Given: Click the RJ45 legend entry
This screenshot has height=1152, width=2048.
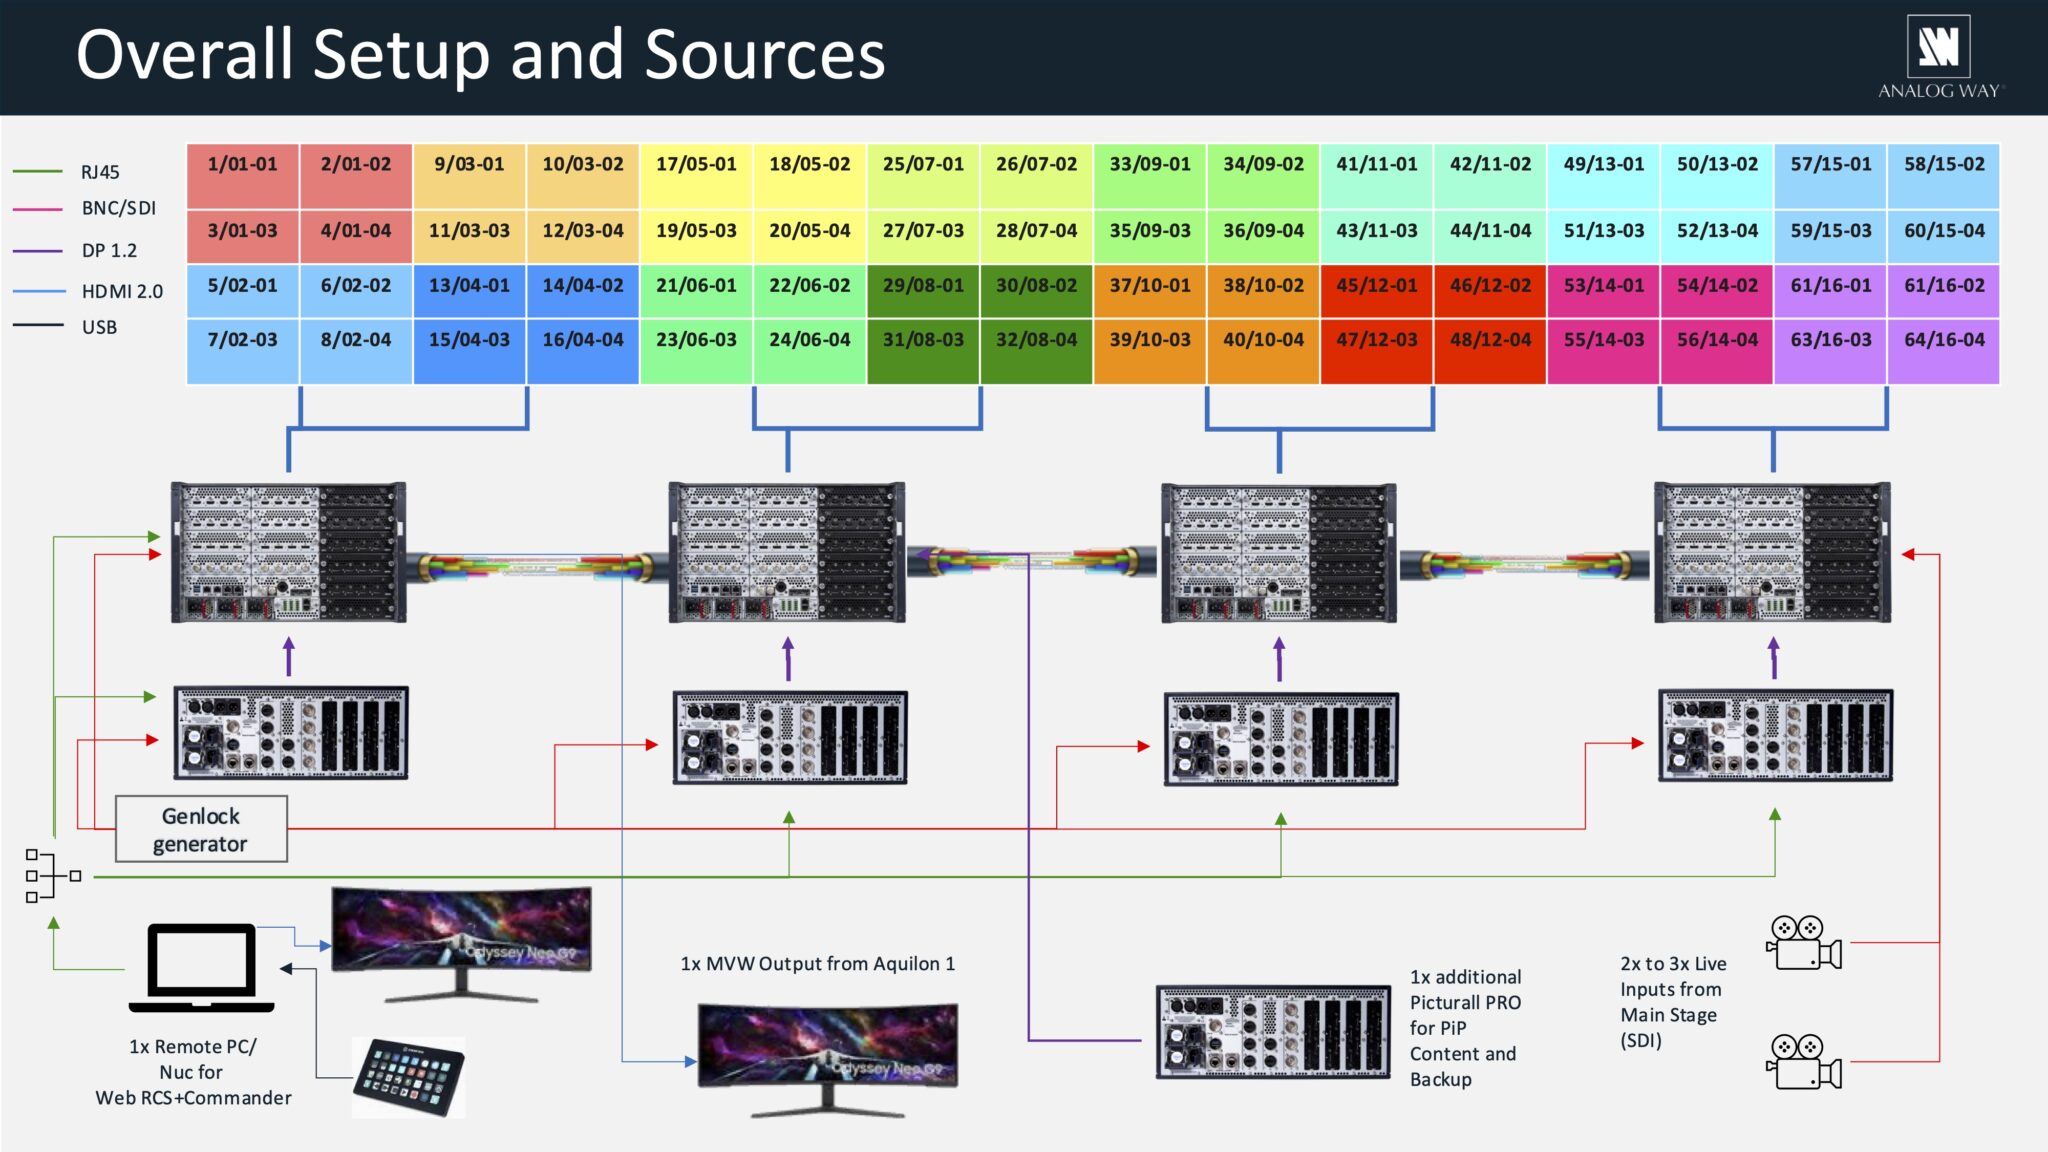Looking at the screenshot, I should (100, 172).
